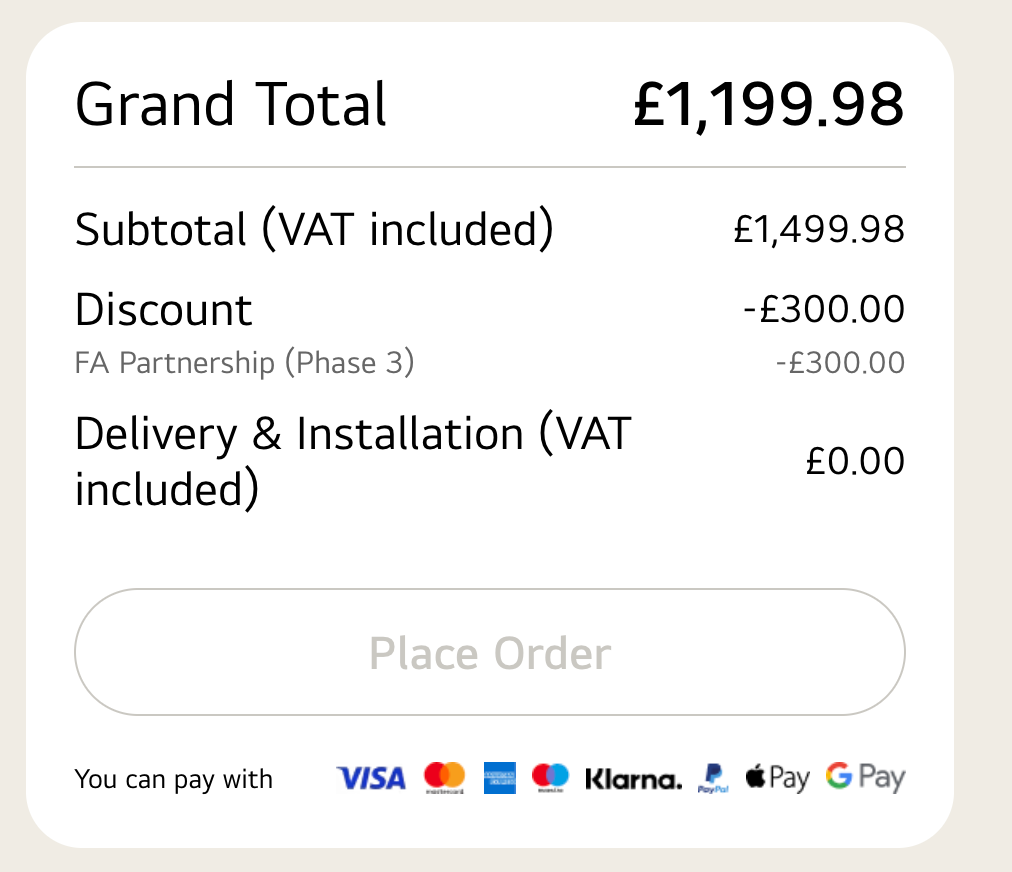Image resolution: width=1012 pixels, height=872 pixels.
Task: Click the Subtotal (VAT included) label
Action: (314, 230)
